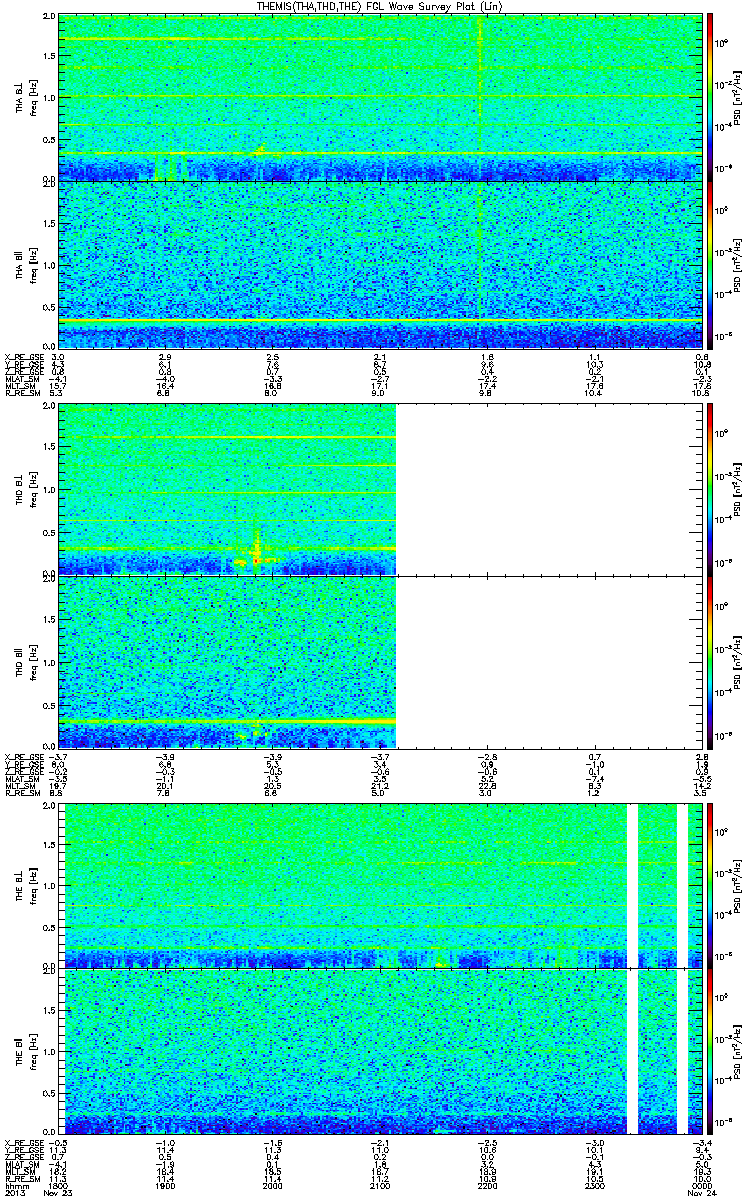Click the THEMIS FGL Wave Survey Plot title
The width and height of the screenshot is (750, 1200).
(380, 6)
